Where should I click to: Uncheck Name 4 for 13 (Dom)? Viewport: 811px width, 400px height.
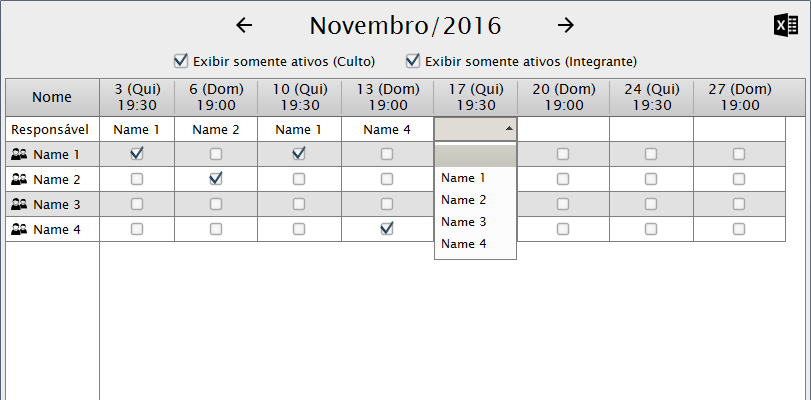coord(387,229)
